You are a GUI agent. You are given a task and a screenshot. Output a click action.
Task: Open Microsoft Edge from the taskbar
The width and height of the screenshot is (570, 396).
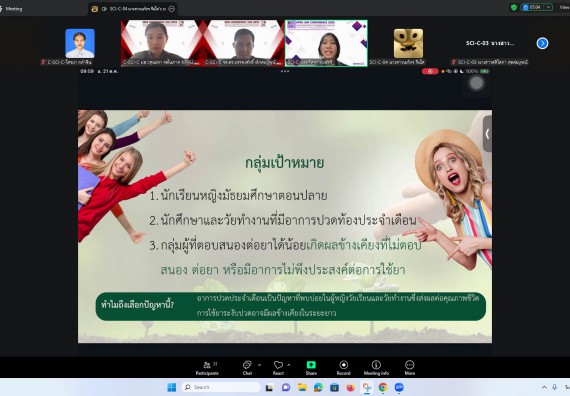coord(318,388)
